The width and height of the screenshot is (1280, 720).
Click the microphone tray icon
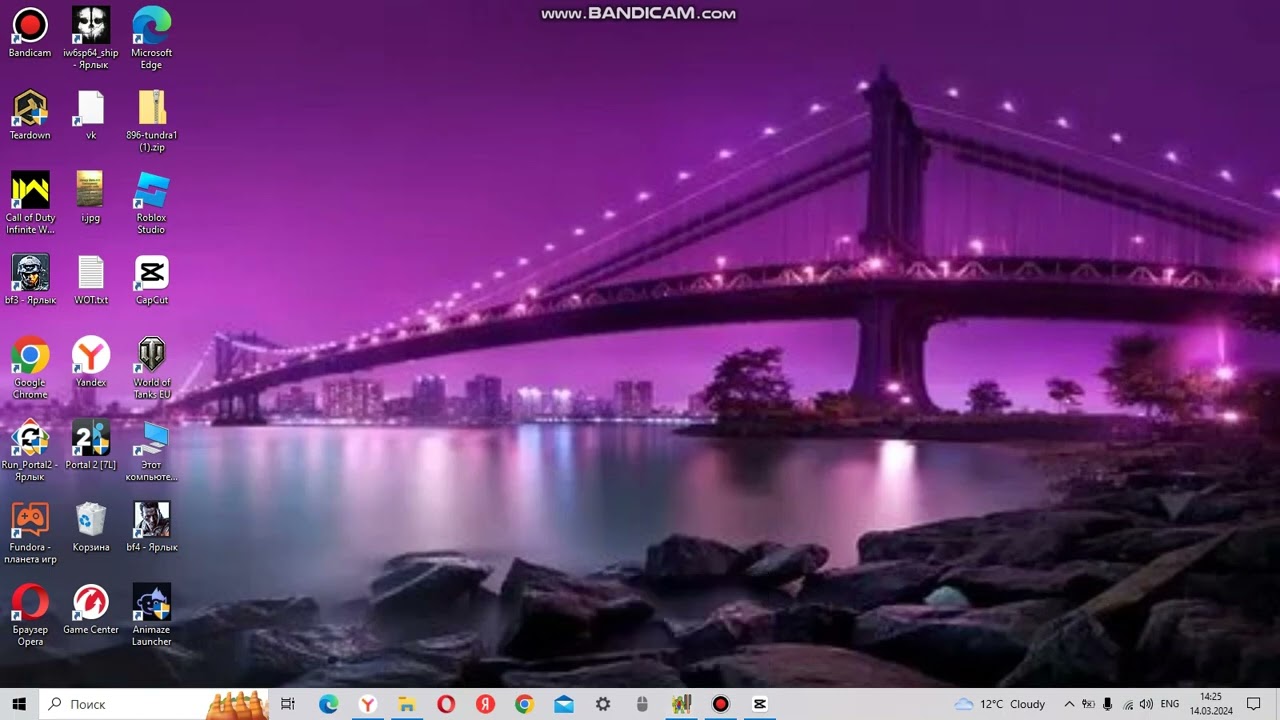click(1108, 704)
